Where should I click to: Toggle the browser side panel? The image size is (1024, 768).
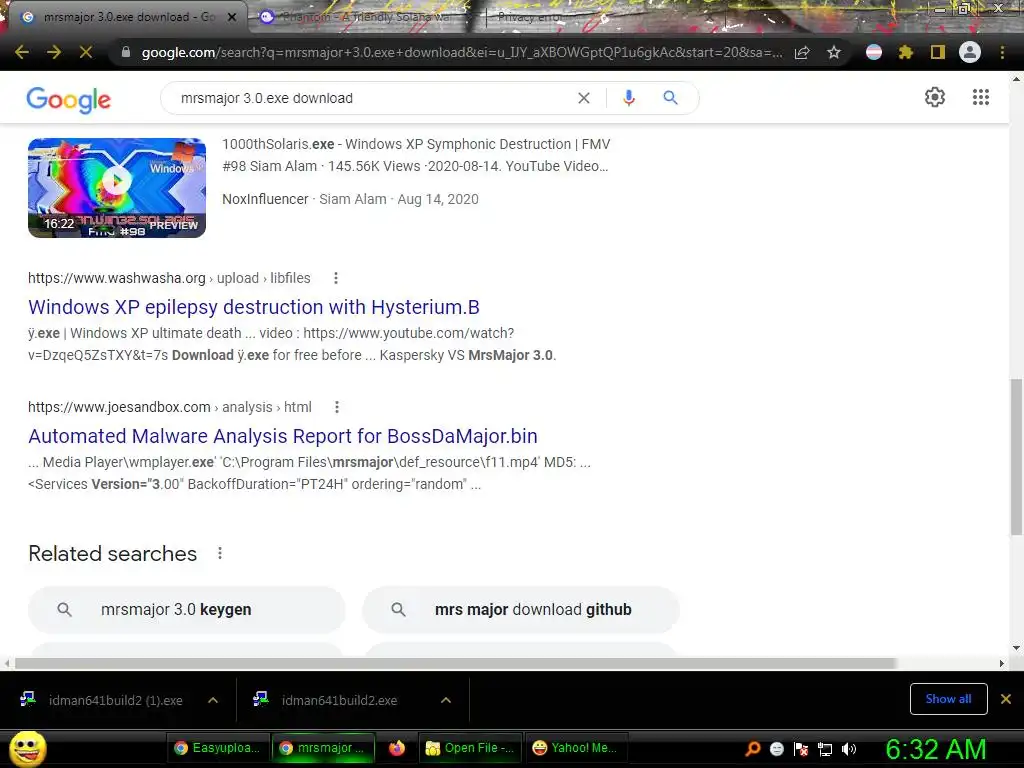tap(938, 52)
